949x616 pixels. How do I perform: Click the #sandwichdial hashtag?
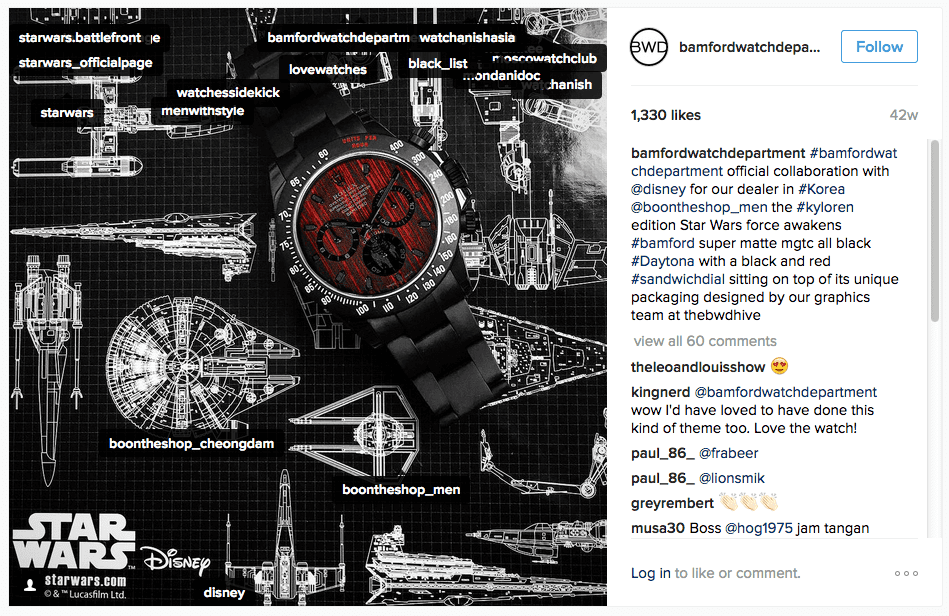coord(677,279)
